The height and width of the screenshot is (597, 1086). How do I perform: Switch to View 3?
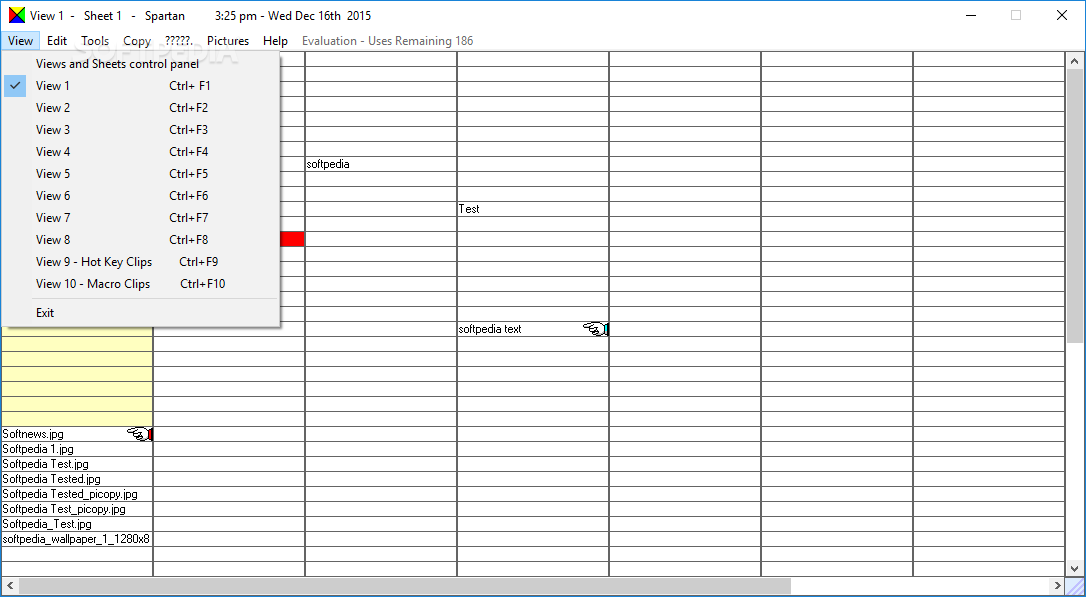coord(141,130)
